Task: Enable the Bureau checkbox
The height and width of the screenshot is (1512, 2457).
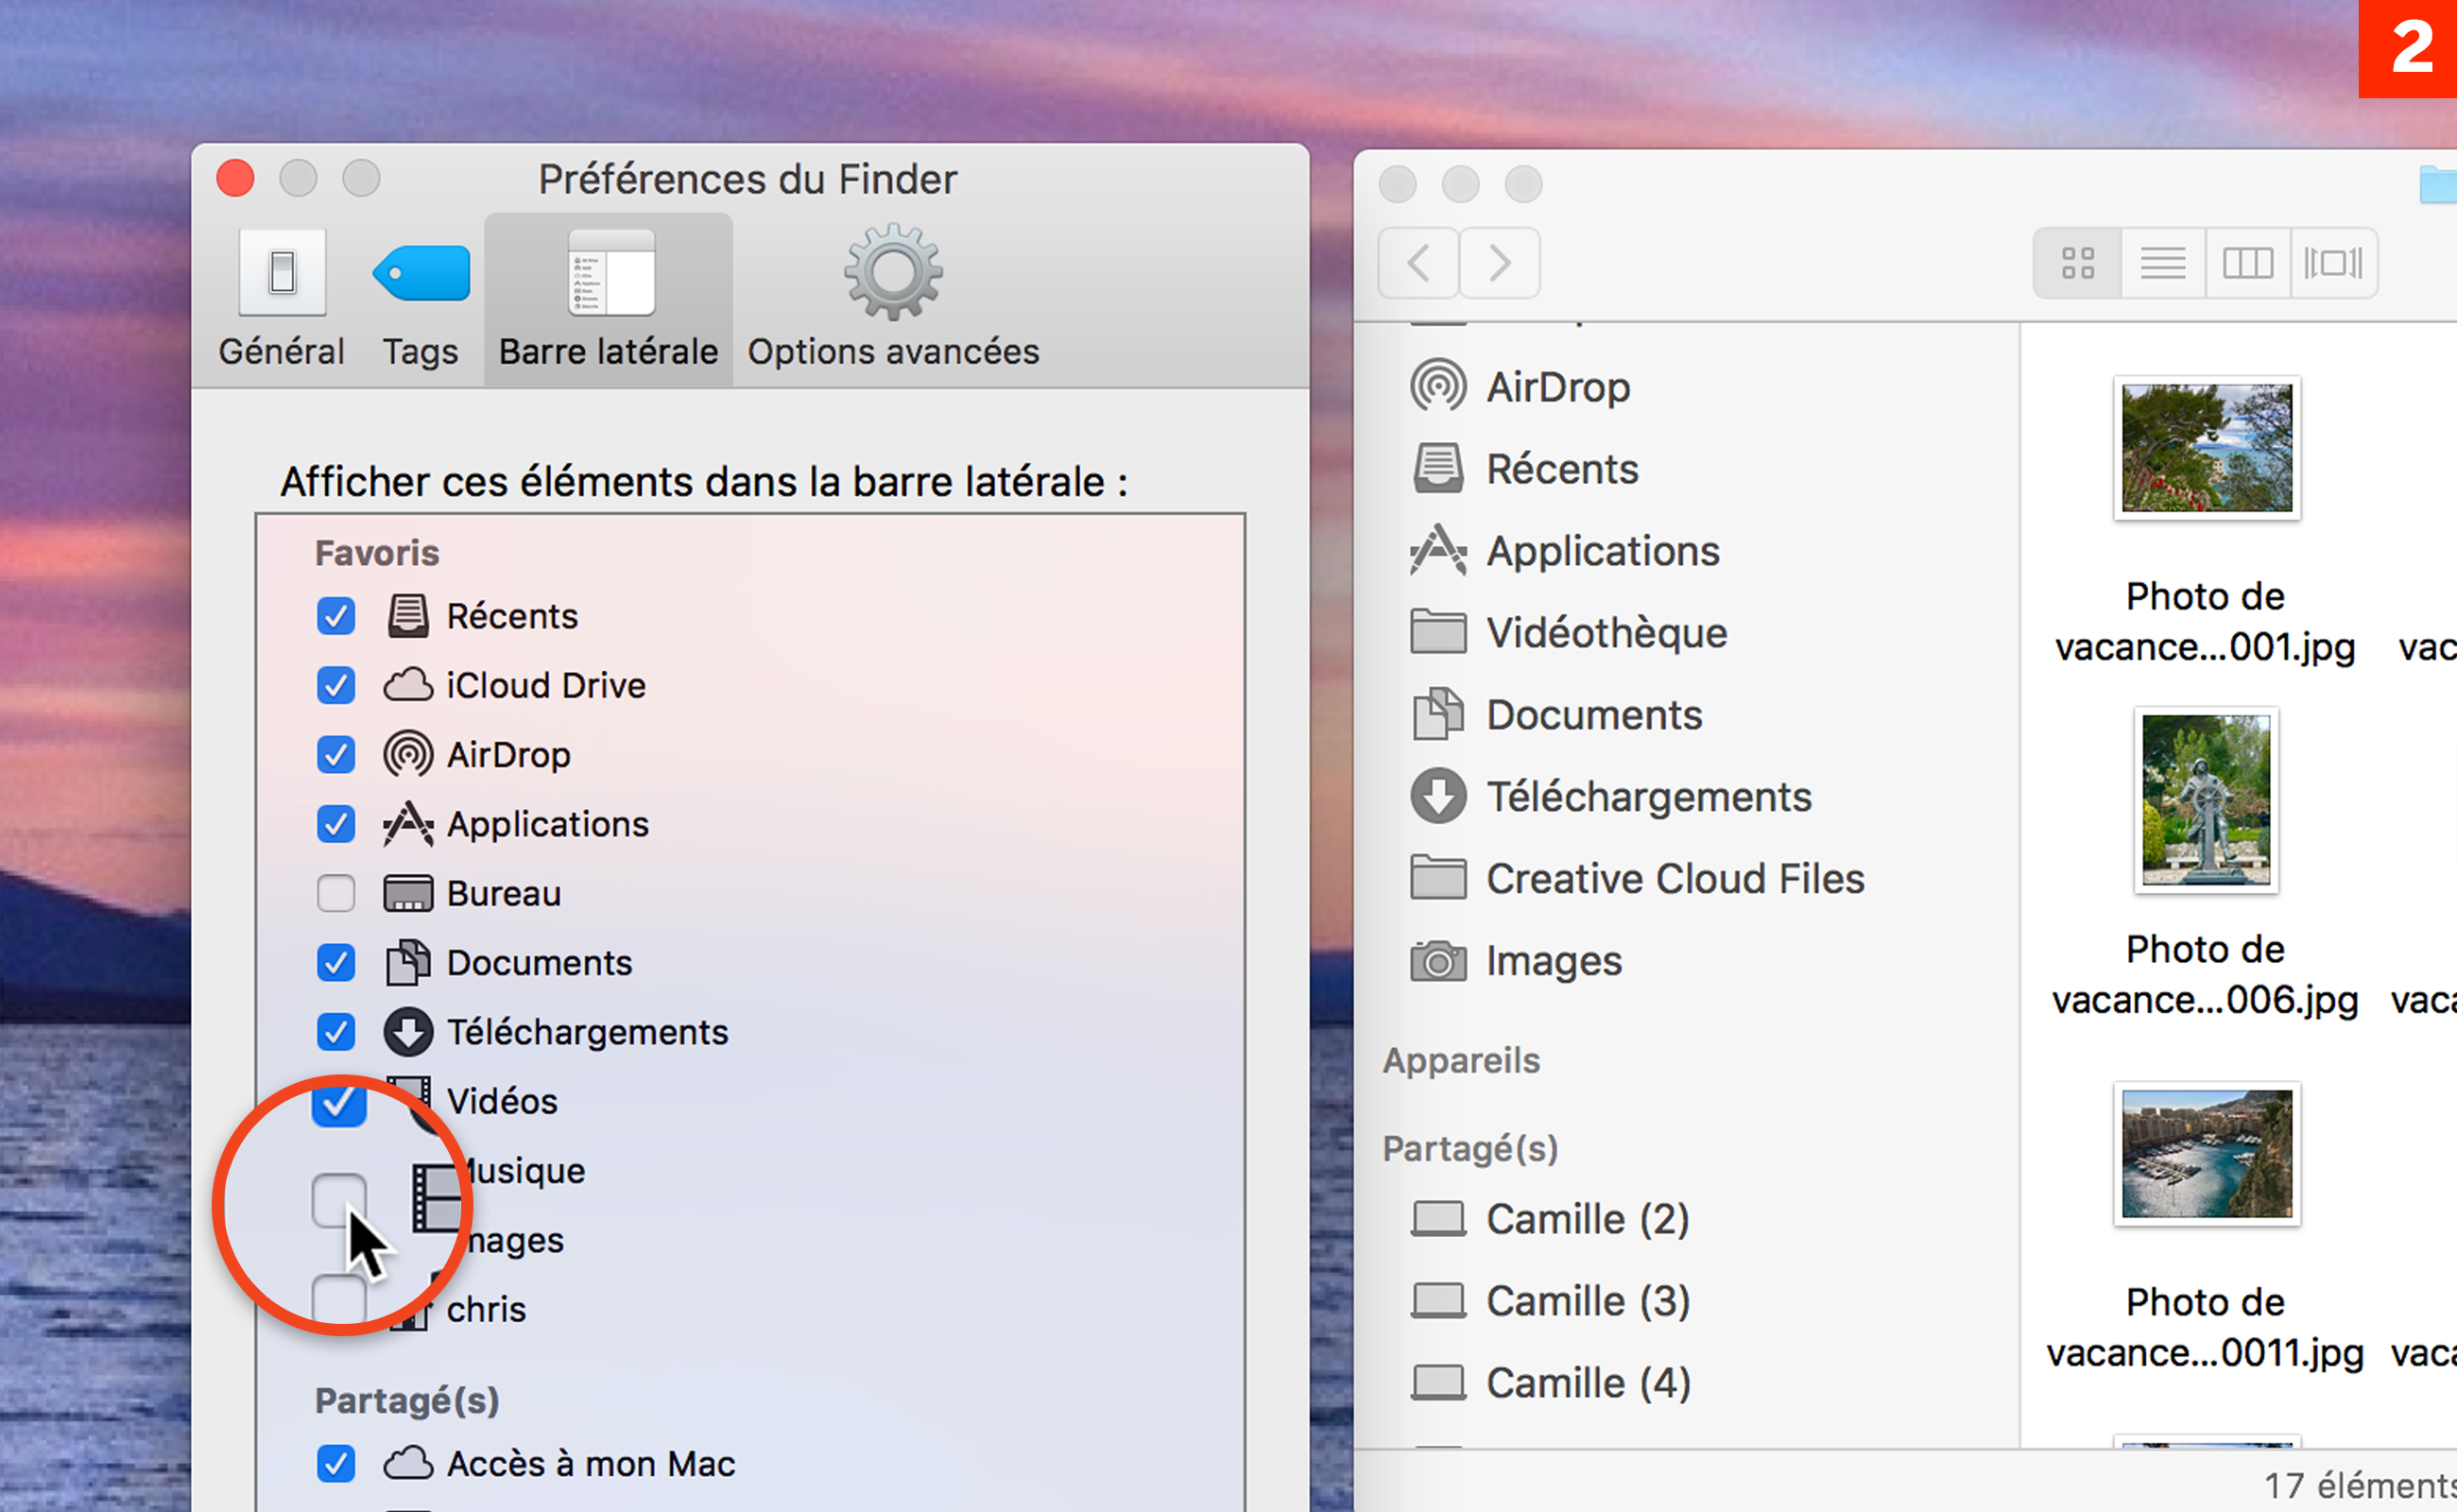Action: tap(336, 893)
